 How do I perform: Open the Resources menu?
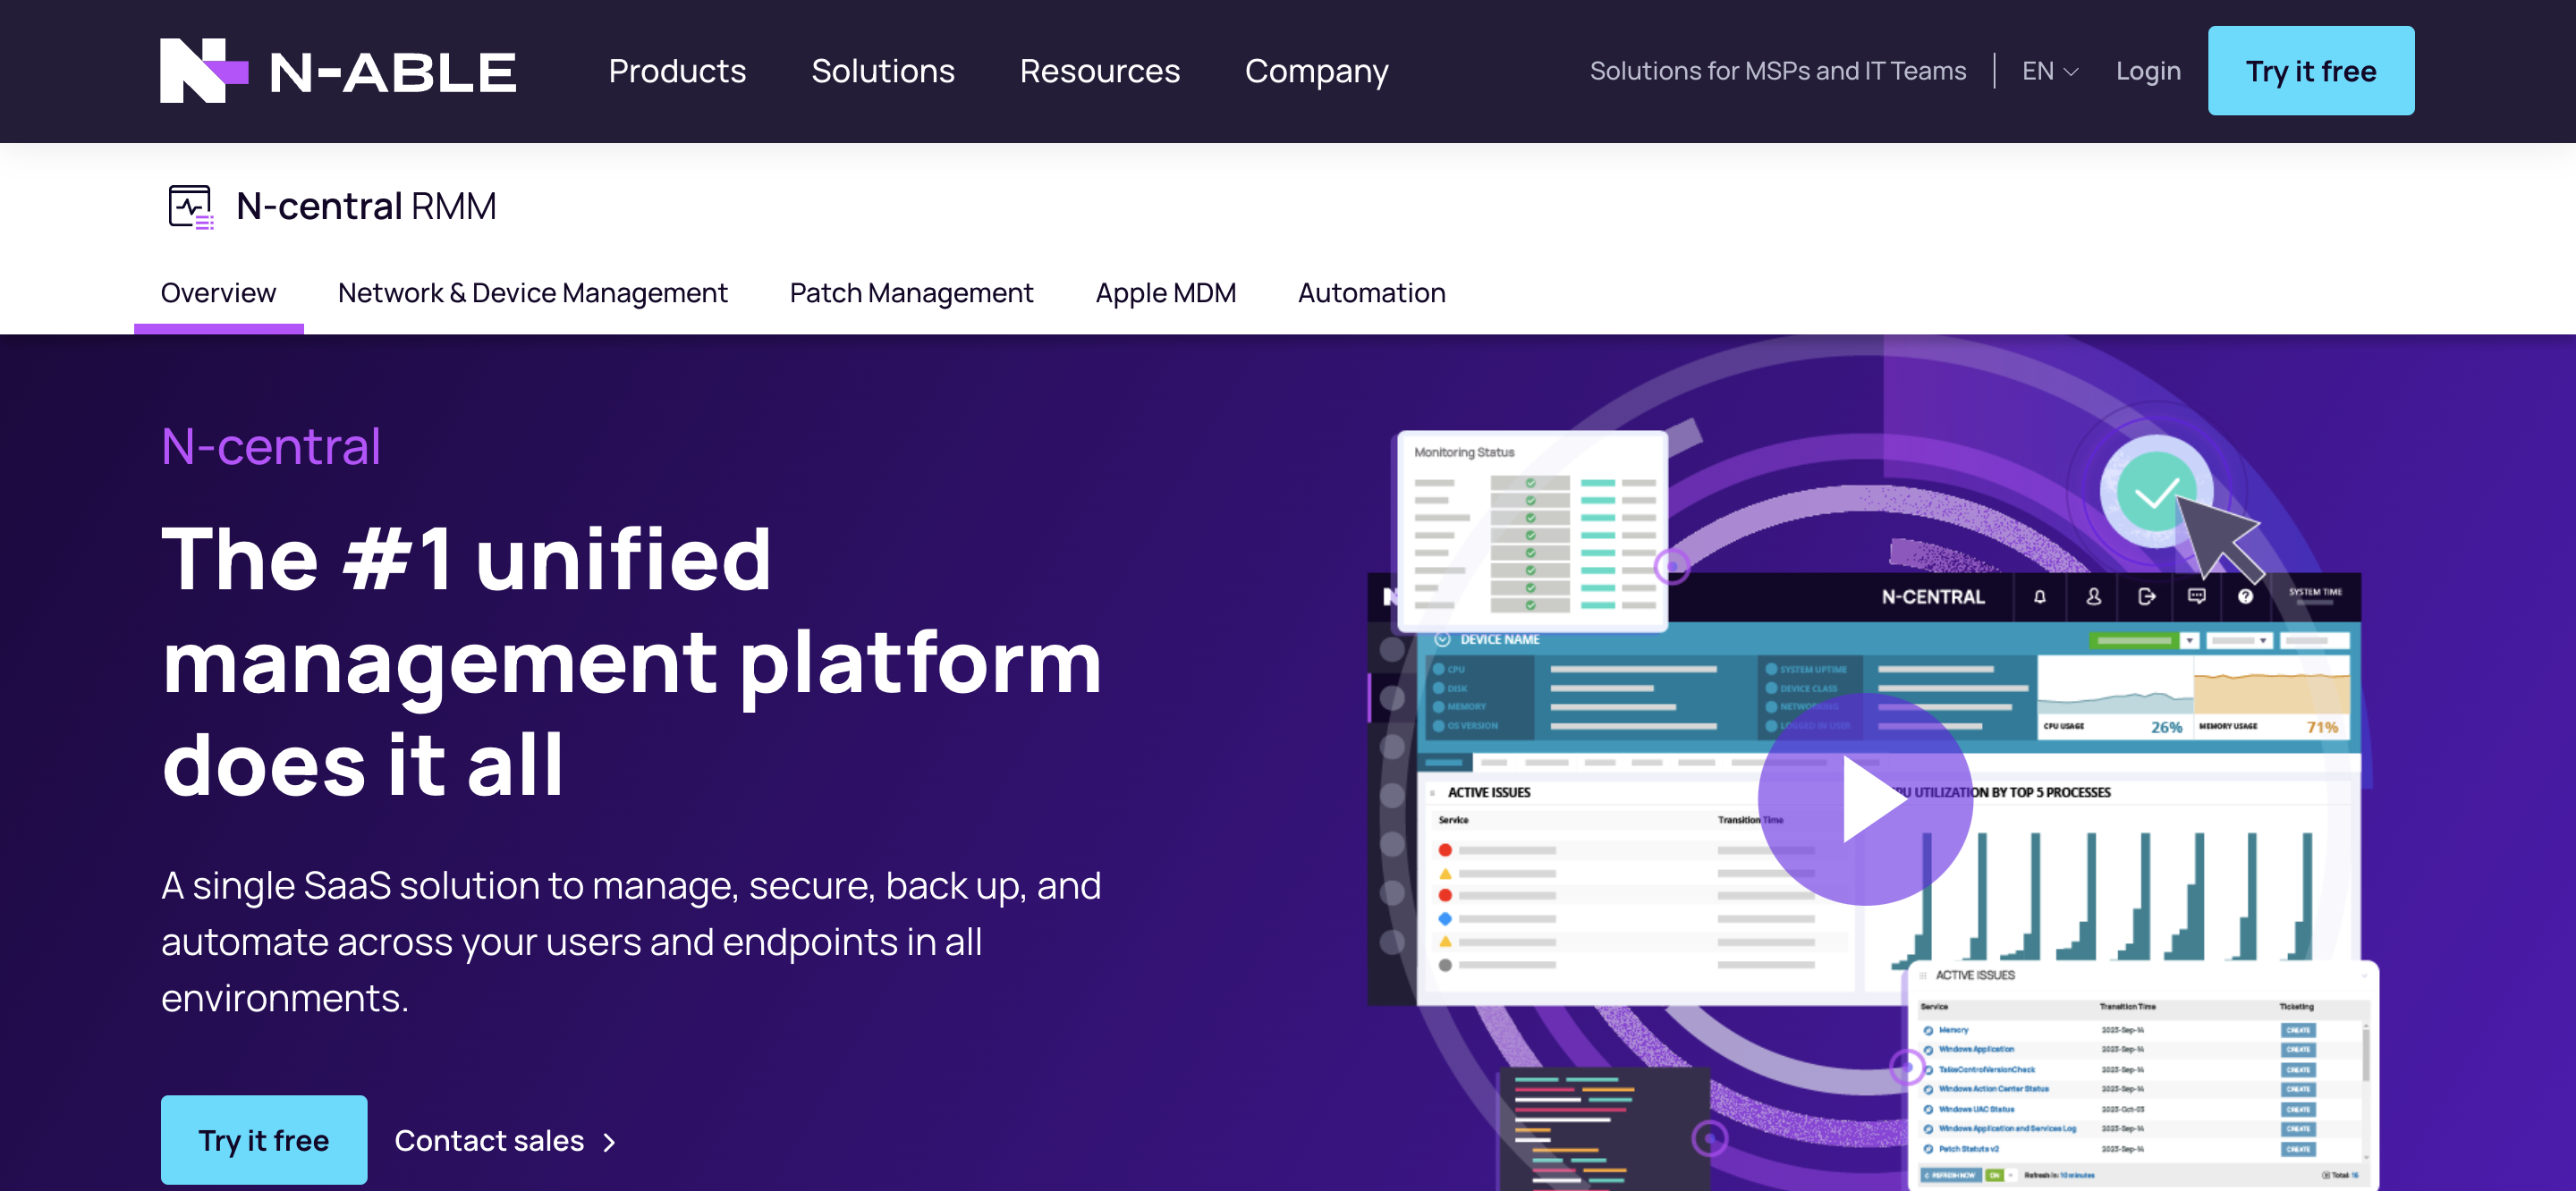point(1099,71)
